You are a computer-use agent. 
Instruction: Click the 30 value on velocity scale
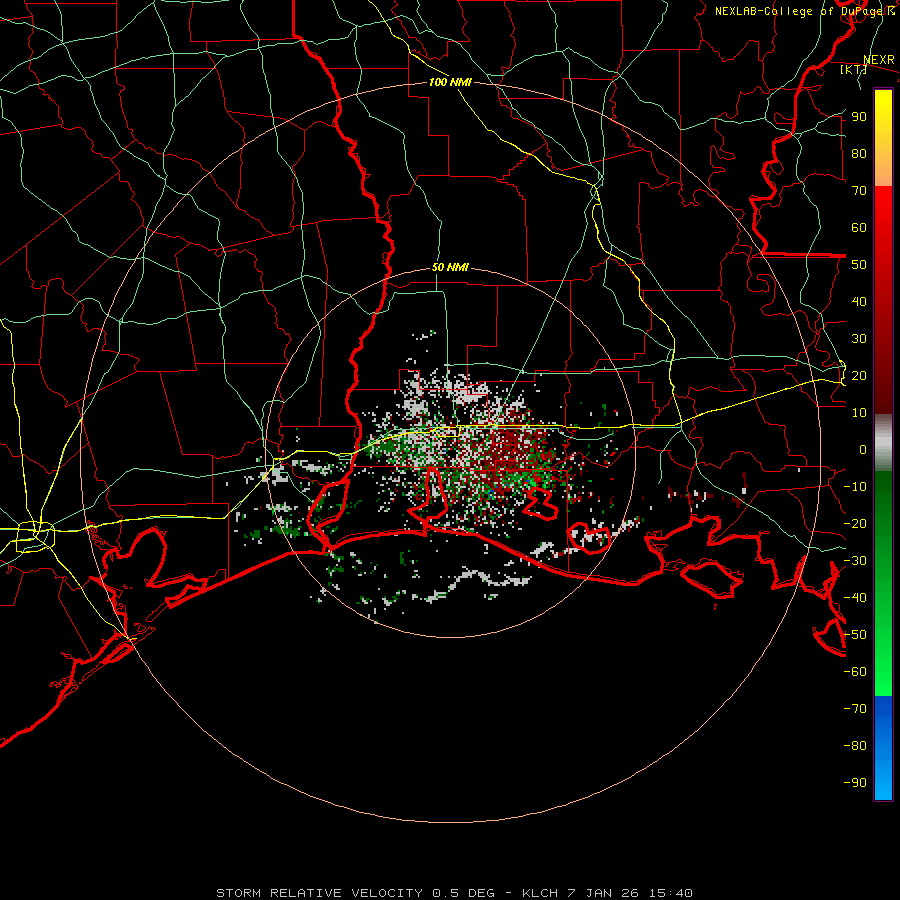[x=859, y=339]
